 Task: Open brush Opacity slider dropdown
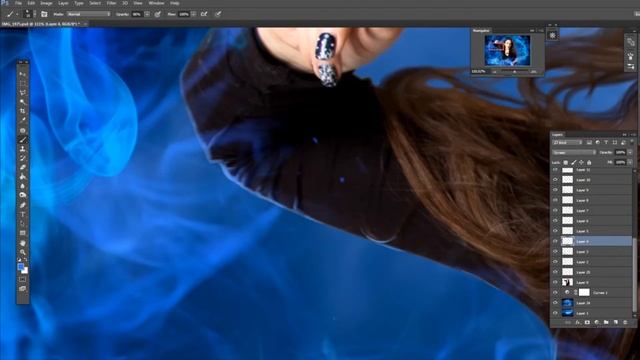147,14
